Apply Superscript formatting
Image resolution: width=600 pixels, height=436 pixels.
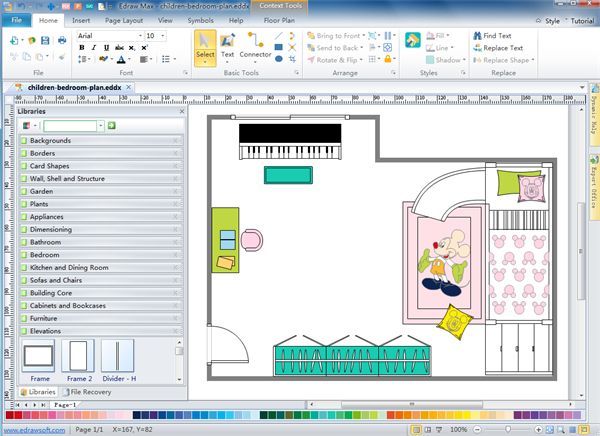144,47
